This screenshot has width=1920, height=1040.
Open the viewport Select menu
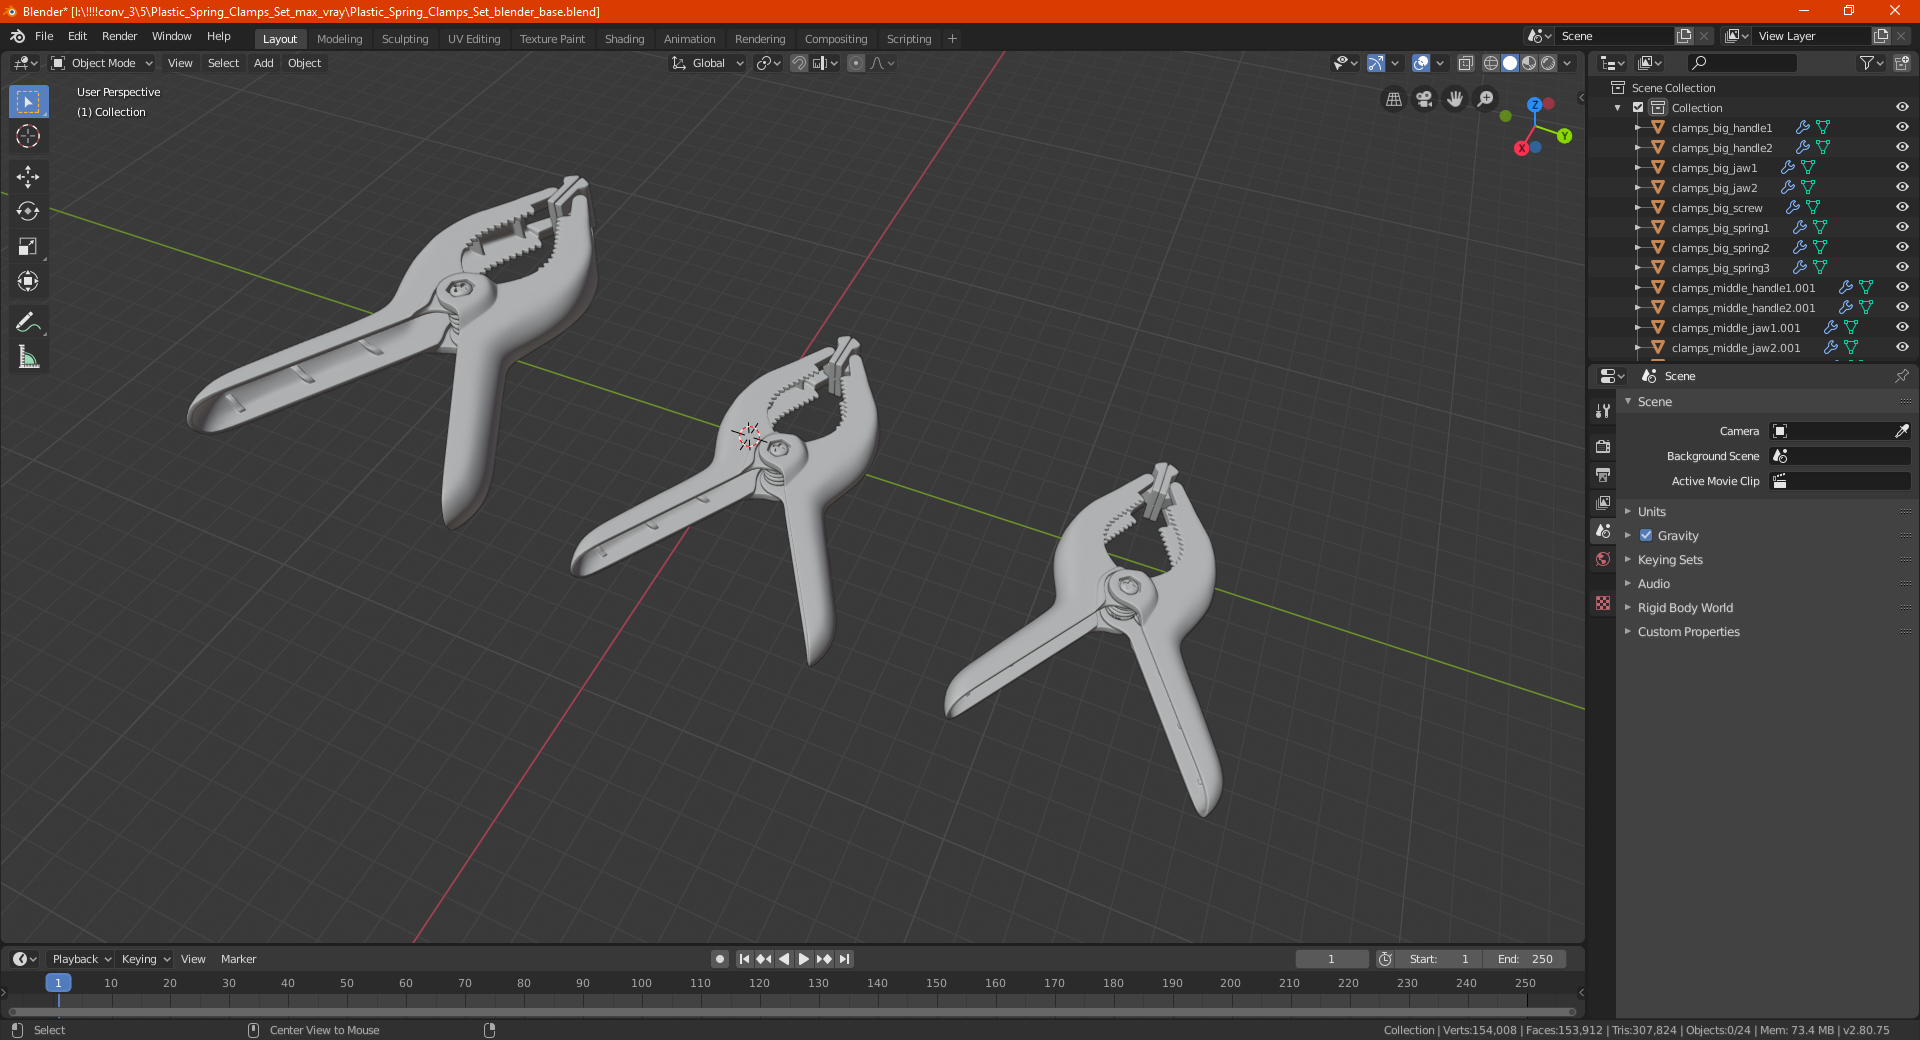(x=223, y=63)
